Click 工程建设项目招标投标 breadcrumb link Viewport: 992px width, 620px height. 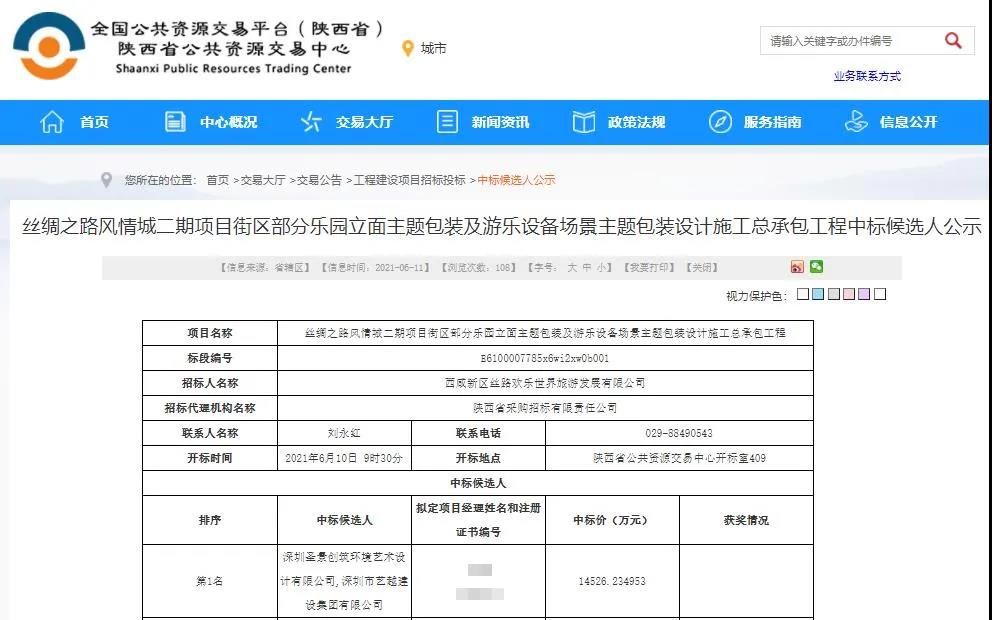point(409,180)
